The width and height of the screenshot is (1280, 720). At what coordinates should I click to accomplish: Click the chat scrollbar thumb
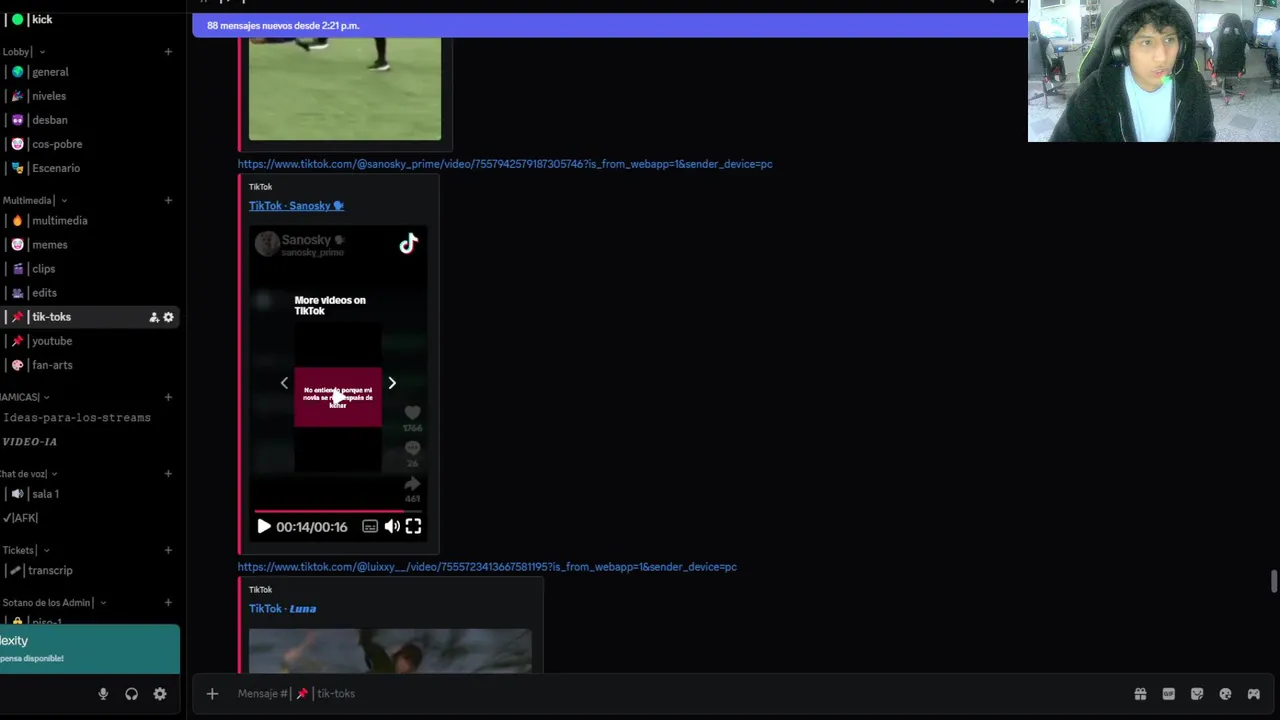click(1273, 581)
